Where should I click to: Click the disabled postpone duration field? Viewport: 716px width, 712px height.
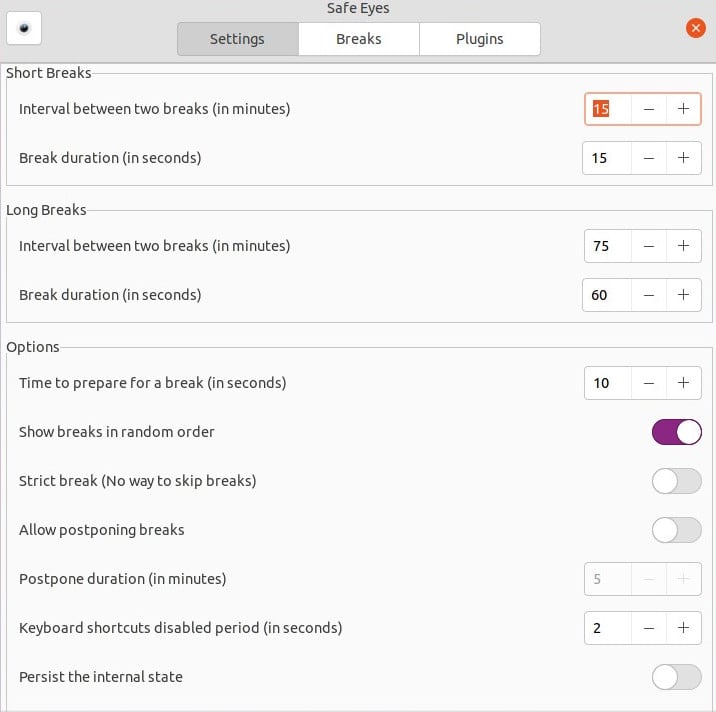[608, 579]
